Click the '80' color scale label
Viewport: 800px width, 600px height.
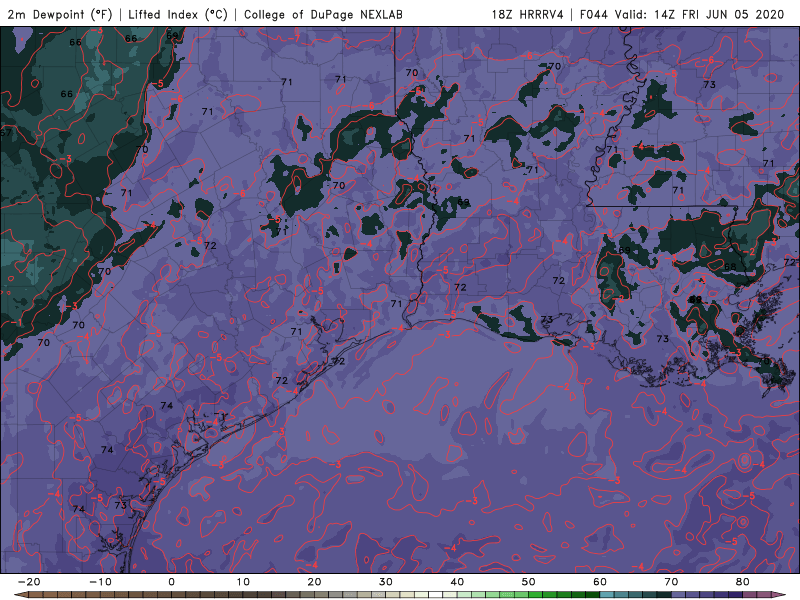tap(743, 582)
